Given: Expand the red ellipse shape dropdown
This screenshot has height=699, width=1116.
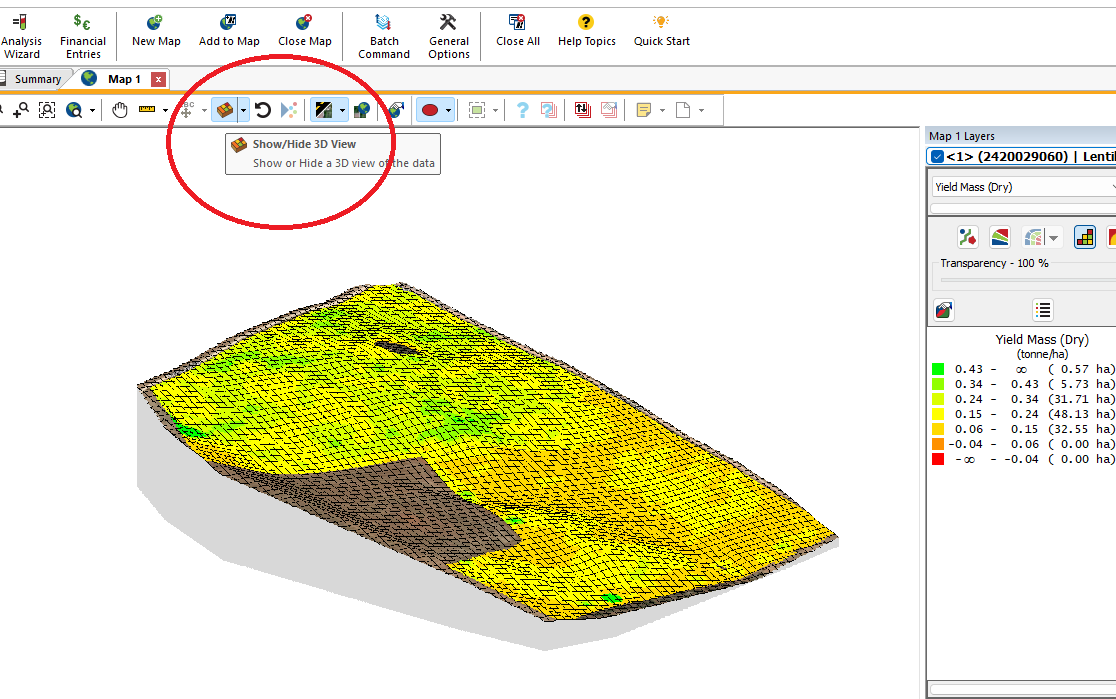Looking at the screenshot, I should coord(448,110).
